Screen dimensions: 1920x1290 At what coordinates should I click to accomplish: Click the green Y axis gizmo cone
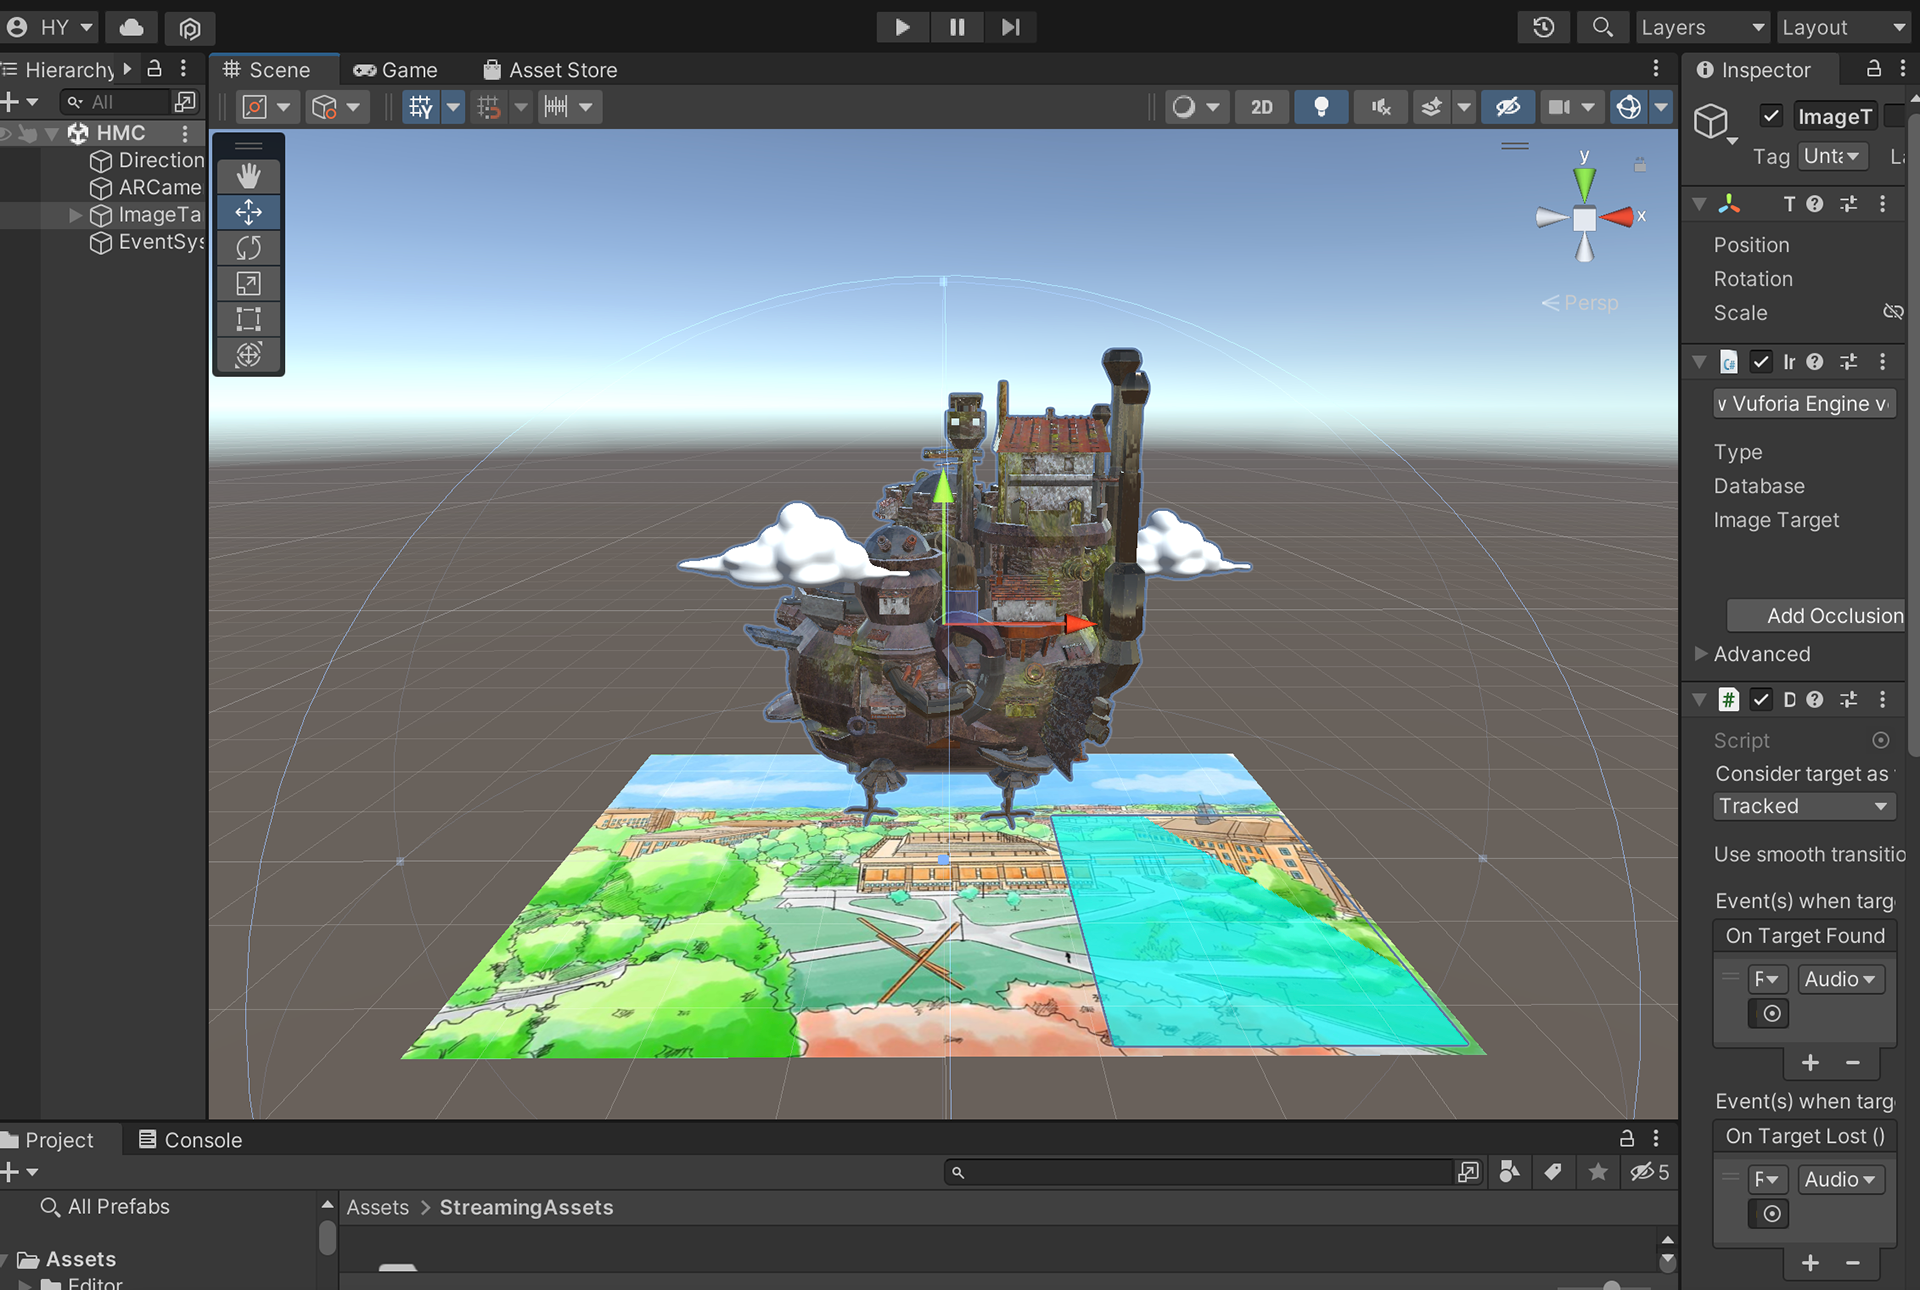(x=1584, y=183)
